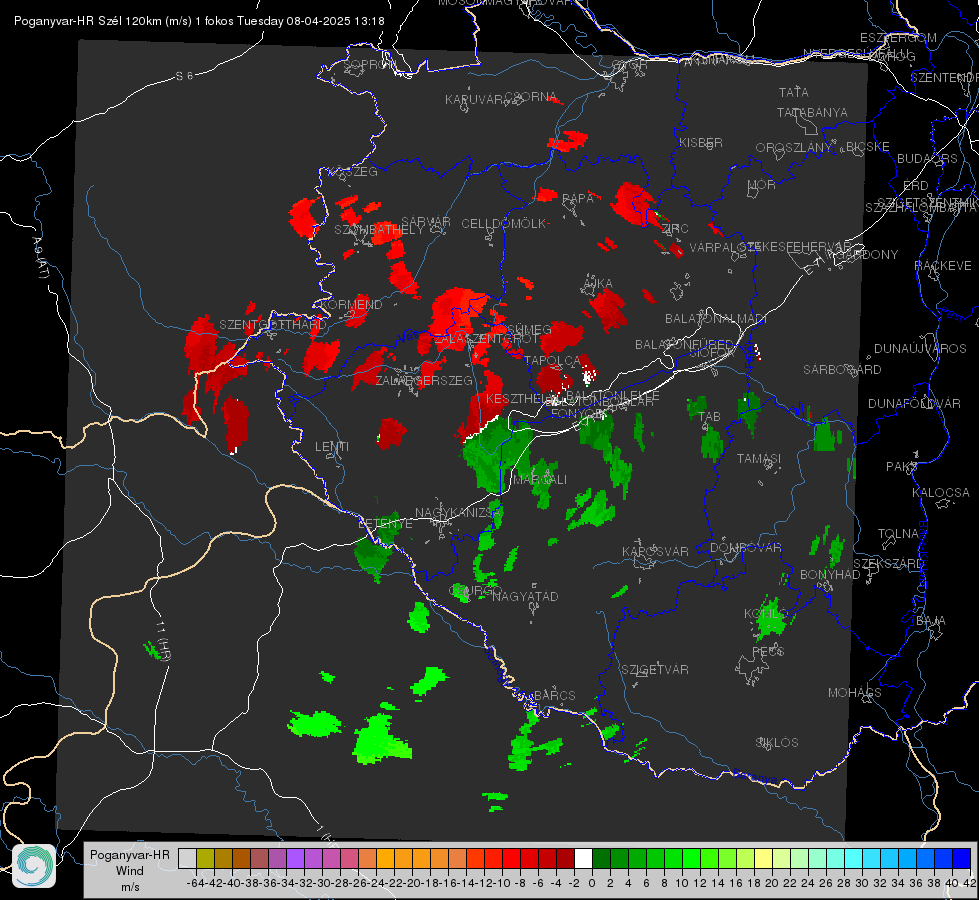The height and width of the screenshot is (900, 979).
Task: Click the 'Poganyvar-HR Wind m/s' legend title
Action: [x=130, y=871]
